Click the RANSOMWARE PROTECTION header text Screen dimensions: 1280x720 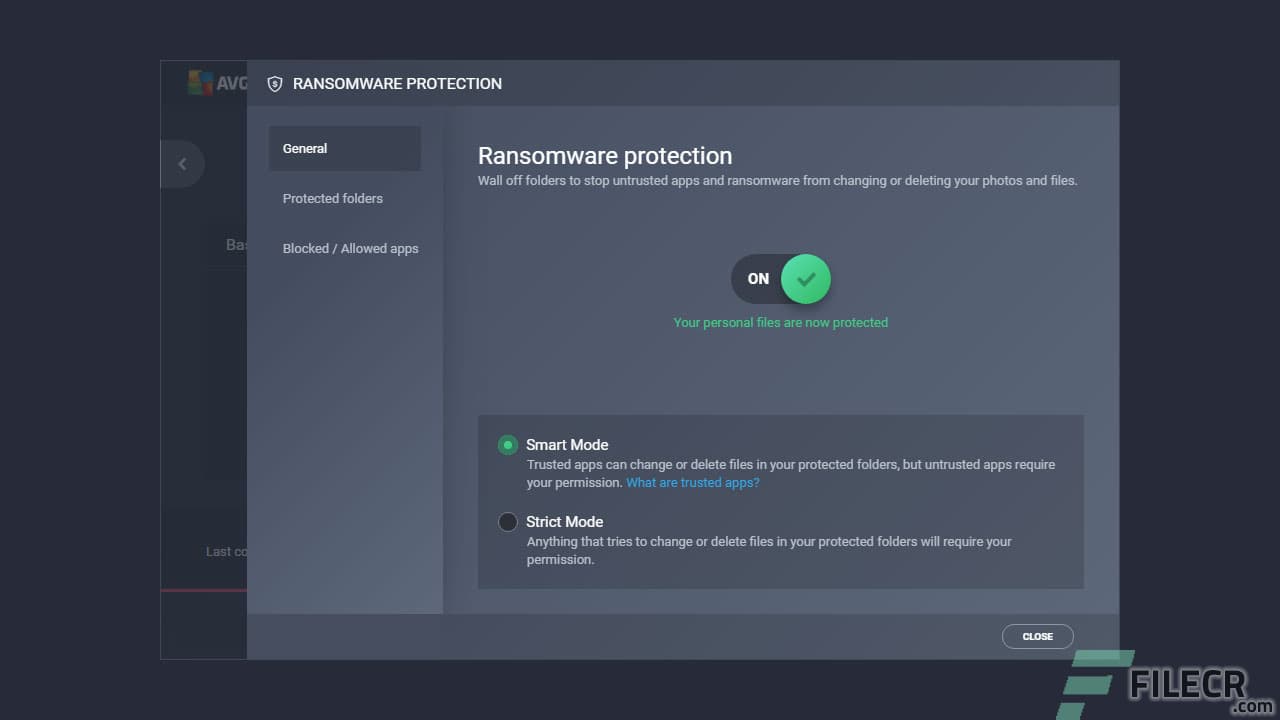tap(397, 84)
